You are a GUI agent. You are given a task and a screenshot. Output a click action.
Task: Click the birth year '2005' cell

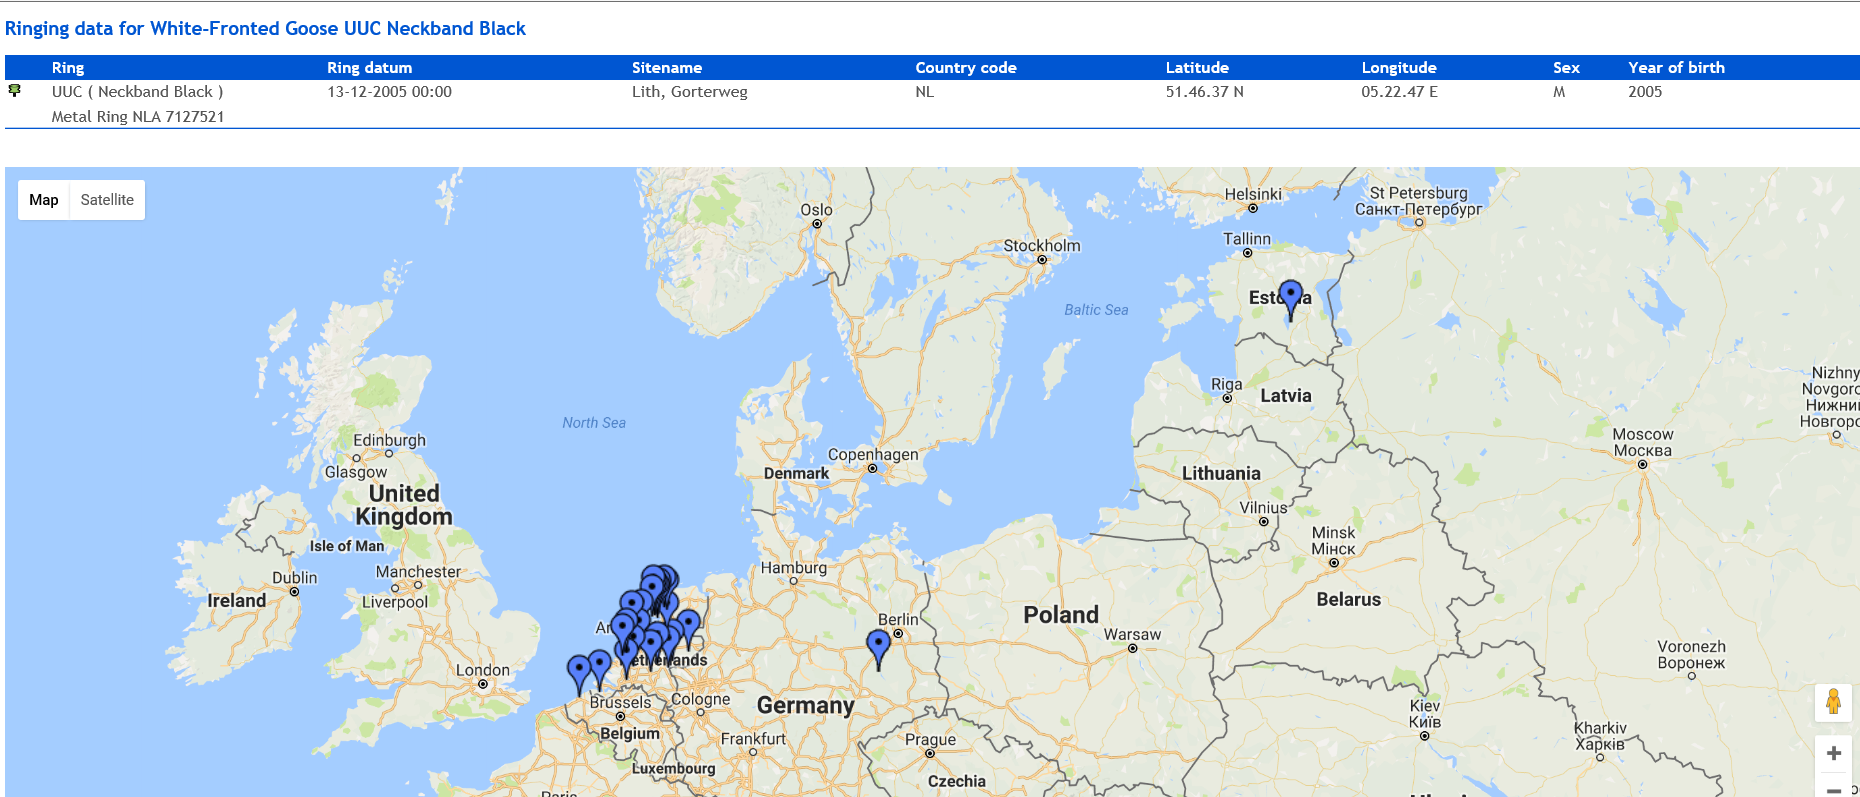pyautogui.click(x=1645, y=92)
